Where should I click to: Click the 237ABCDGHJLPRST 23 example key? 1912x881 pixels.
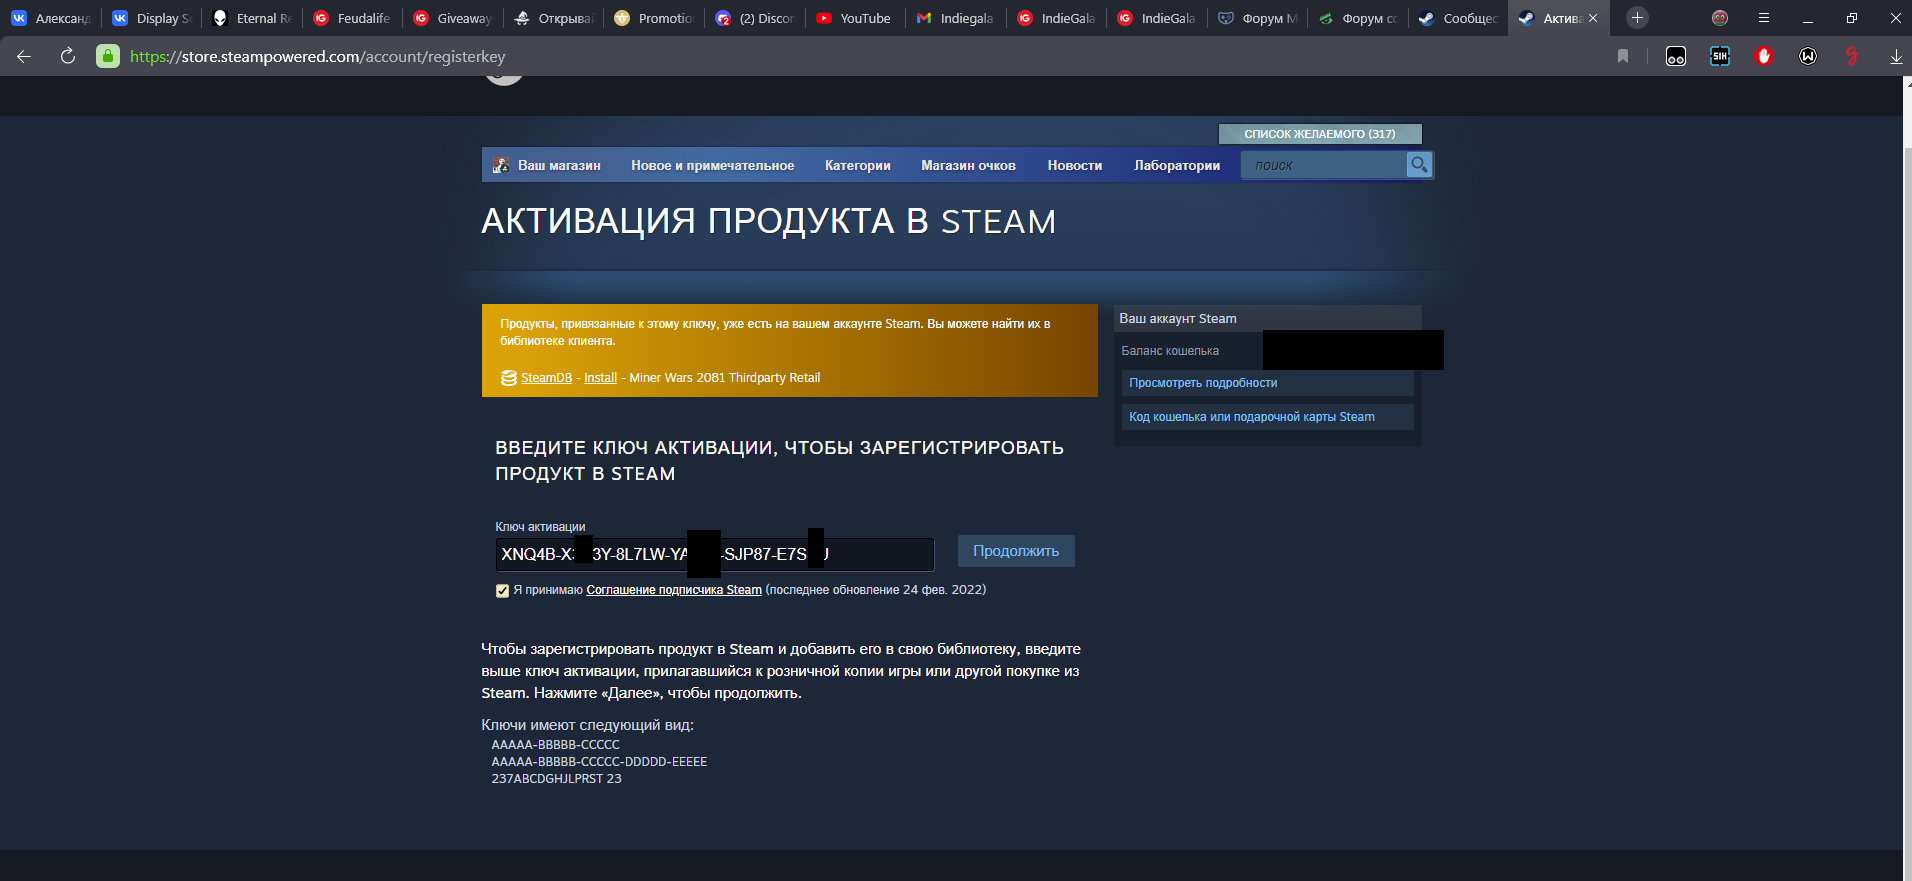pos(556,779)
